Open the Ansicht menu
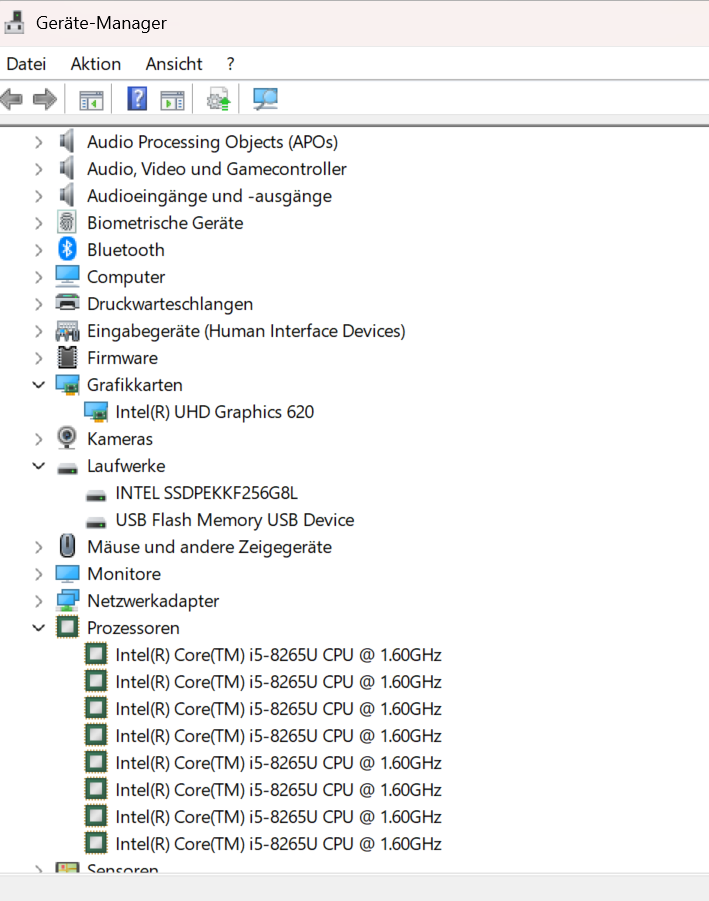 coord(174,64)
